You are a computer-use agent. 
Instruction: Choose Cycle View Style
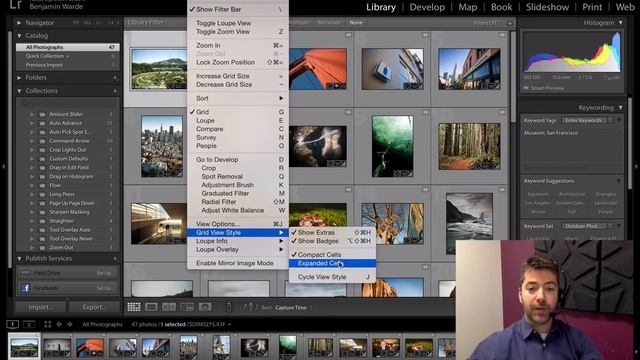pyautogui.click(x=332, y=277)
